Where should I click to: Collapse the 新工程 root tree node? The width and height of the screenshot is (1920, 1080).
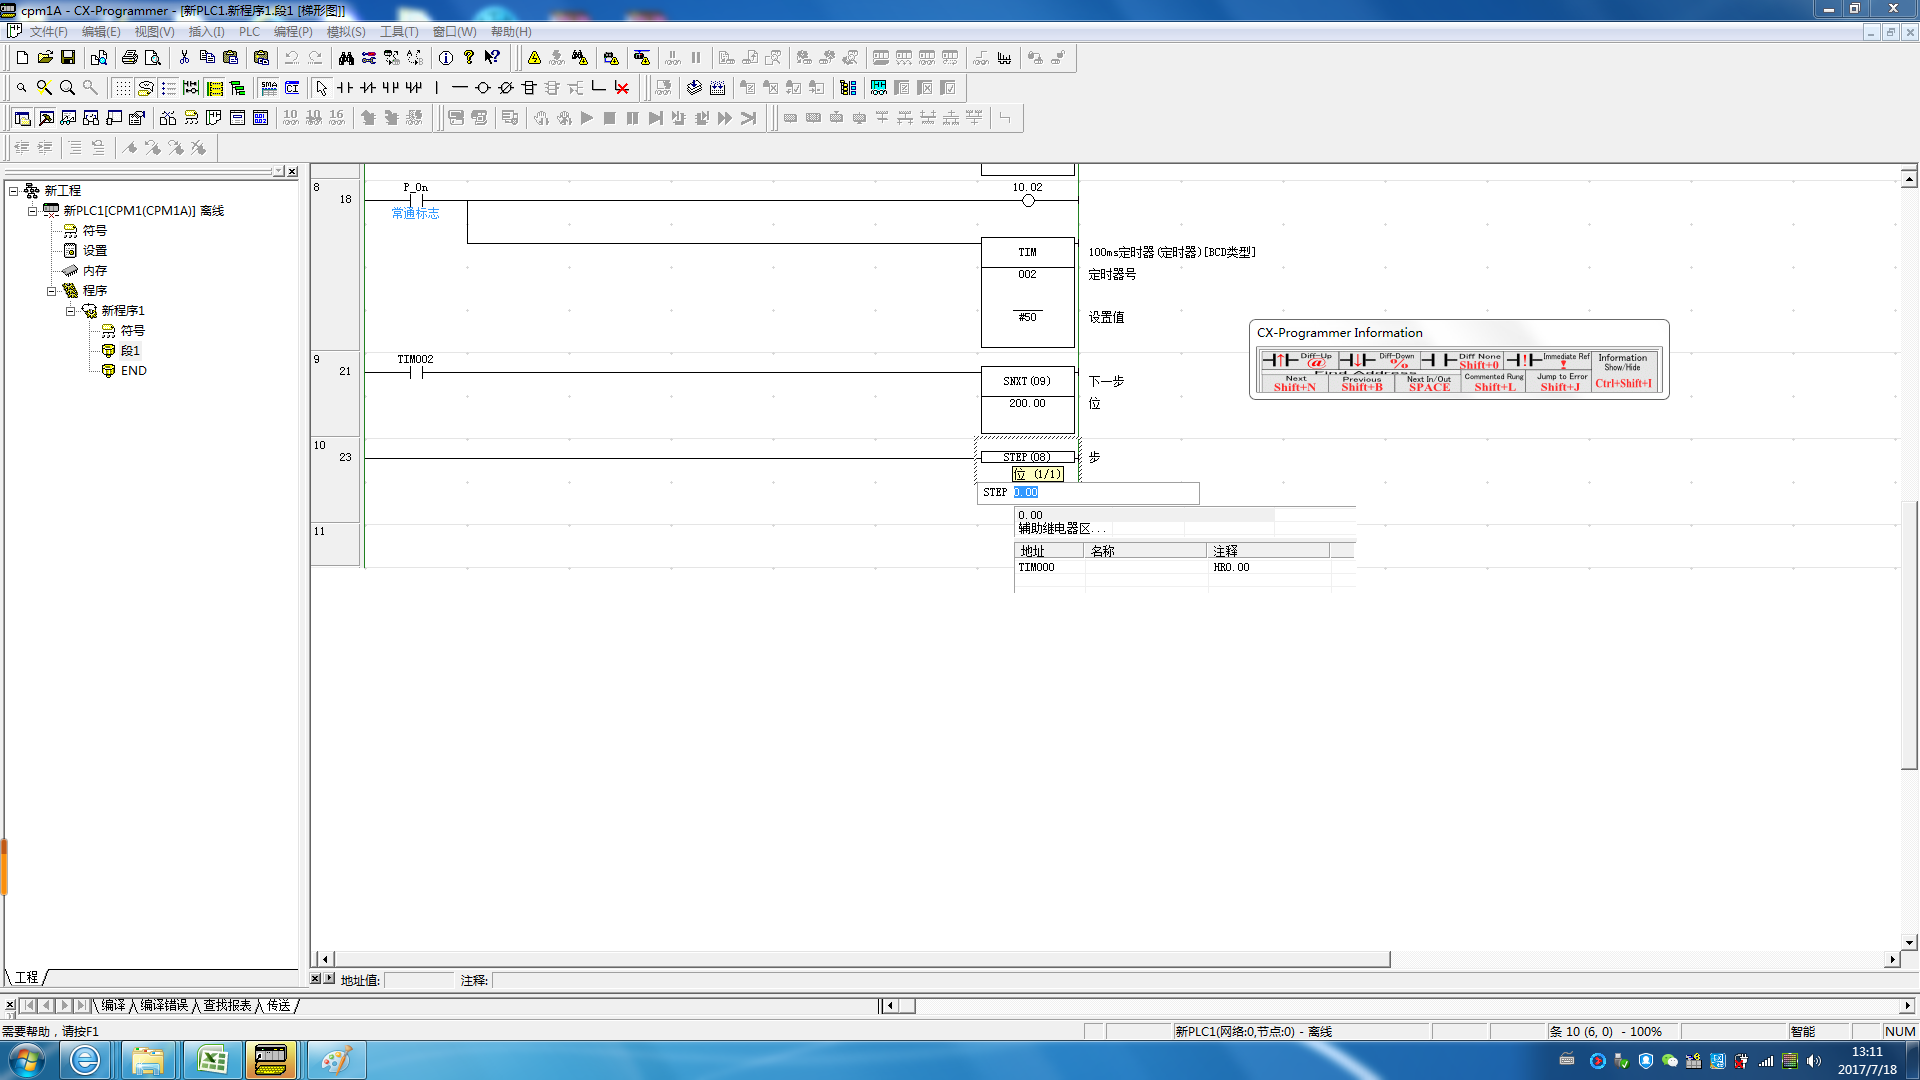pos(14,190)
